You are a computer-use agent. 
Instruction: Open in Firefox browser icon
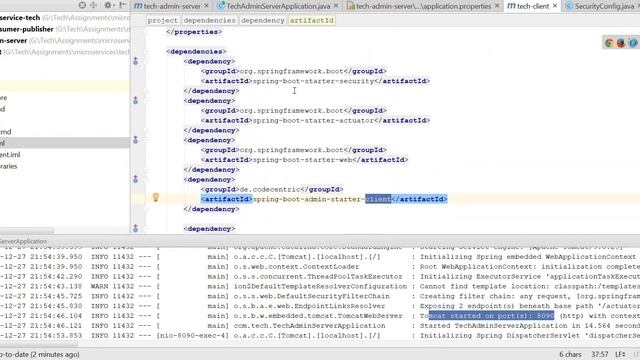[x=621, y=43]
